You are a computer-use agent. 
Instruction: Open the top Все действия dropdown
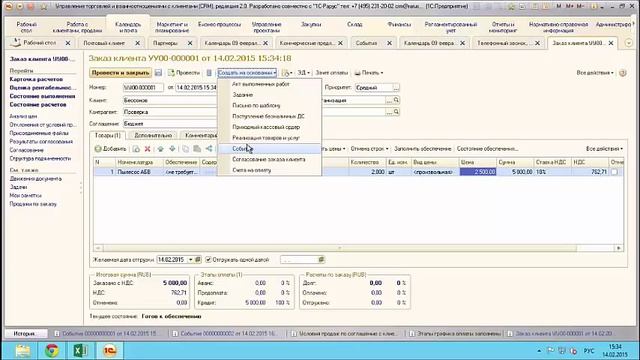(595, 73)
